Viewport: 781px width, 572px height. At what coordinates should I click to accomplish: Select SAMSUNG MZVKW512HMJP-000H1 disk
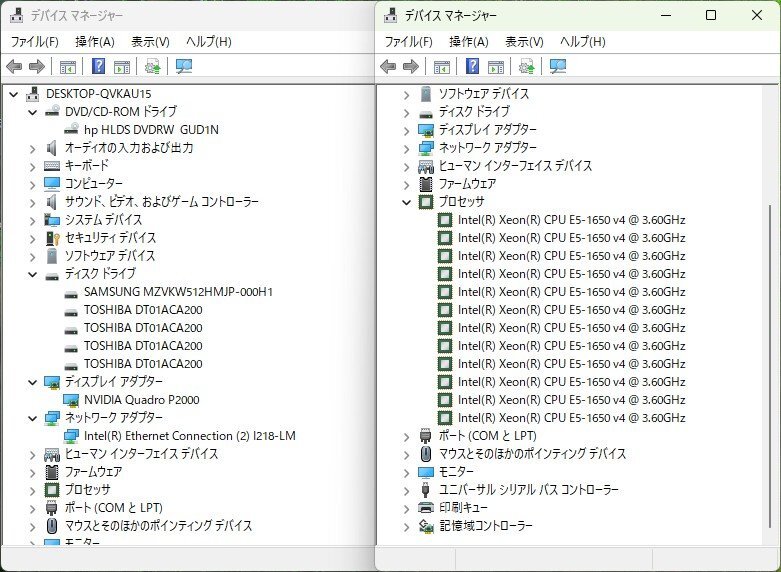(178, 291)
